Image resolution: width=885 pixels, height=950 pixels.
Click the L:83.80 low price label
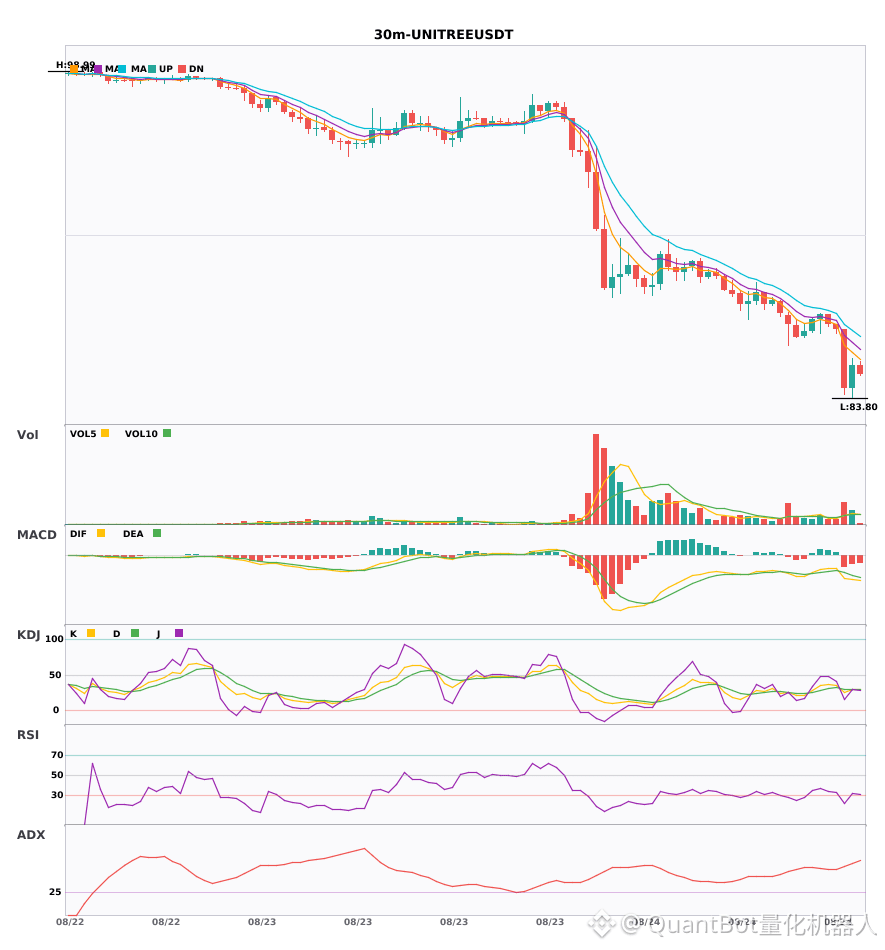pos(858,407)
